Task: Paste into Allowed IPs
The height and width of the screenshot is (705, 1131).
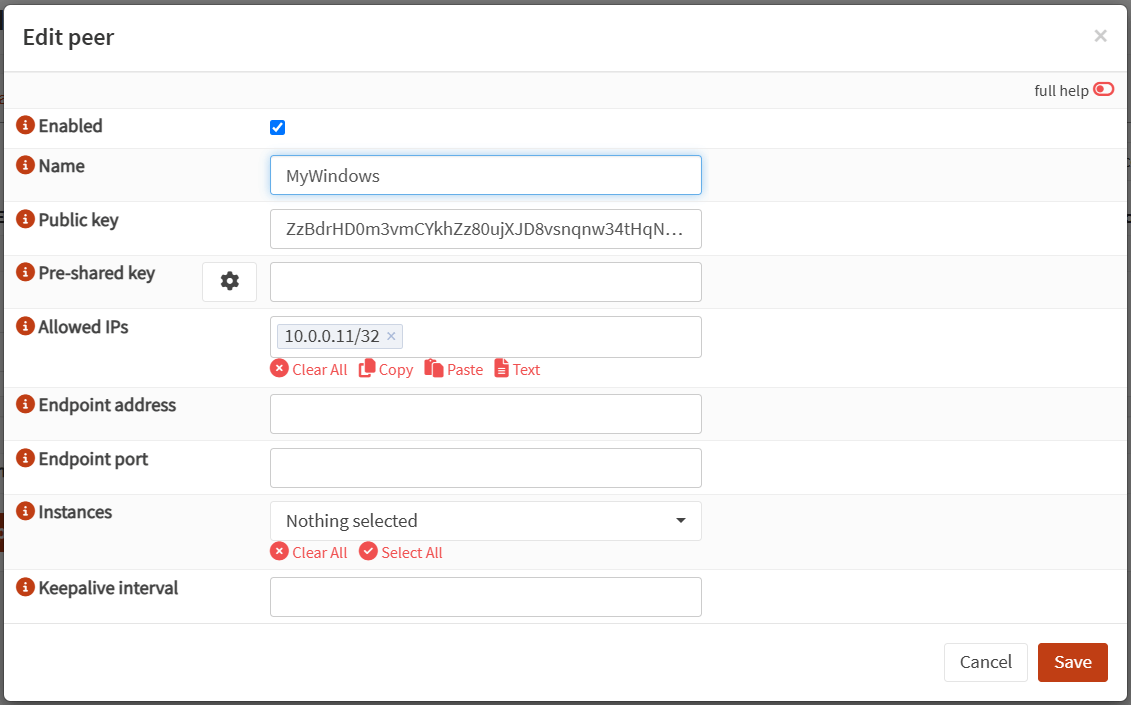Action: (x=454, y=369)
